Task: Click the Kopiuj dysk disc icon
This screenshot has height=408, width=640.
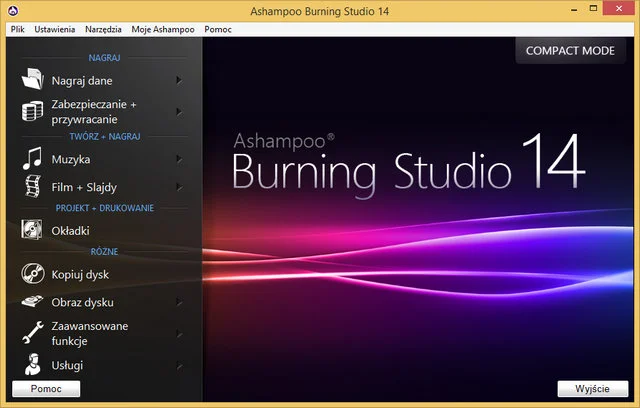Action: click(33, 274)
